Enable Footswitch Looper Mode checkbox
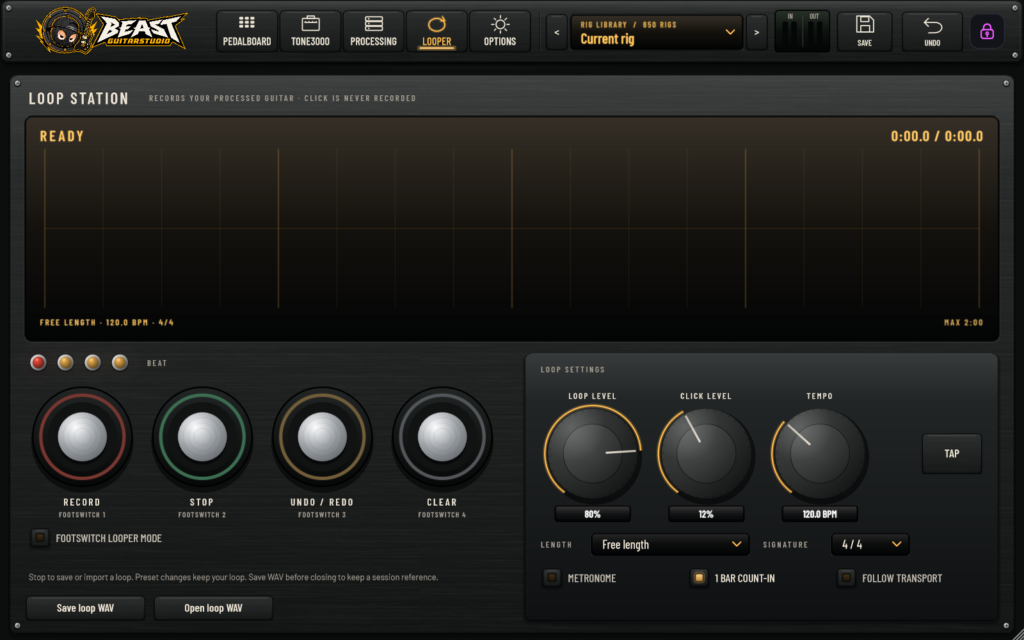Screen dimensions: 1024x640 [x=40, y=537]
